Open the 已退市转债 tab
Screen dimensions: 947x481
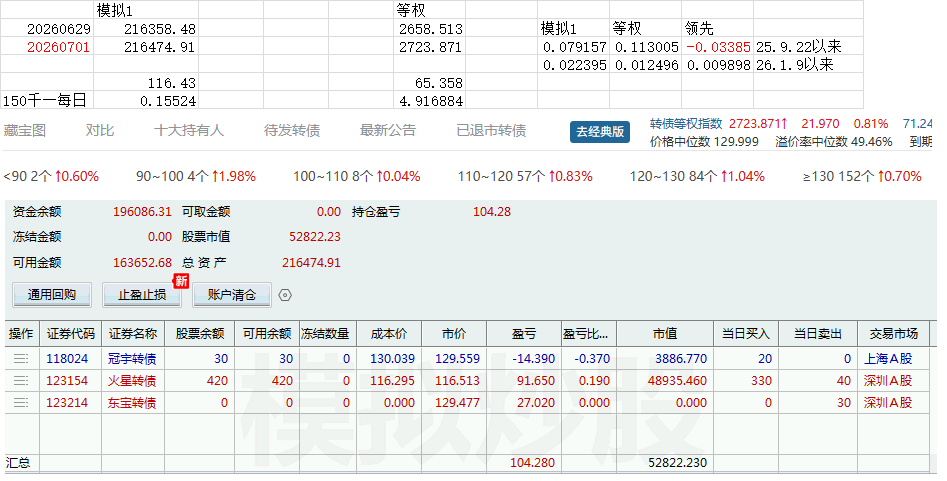[491, 130]
